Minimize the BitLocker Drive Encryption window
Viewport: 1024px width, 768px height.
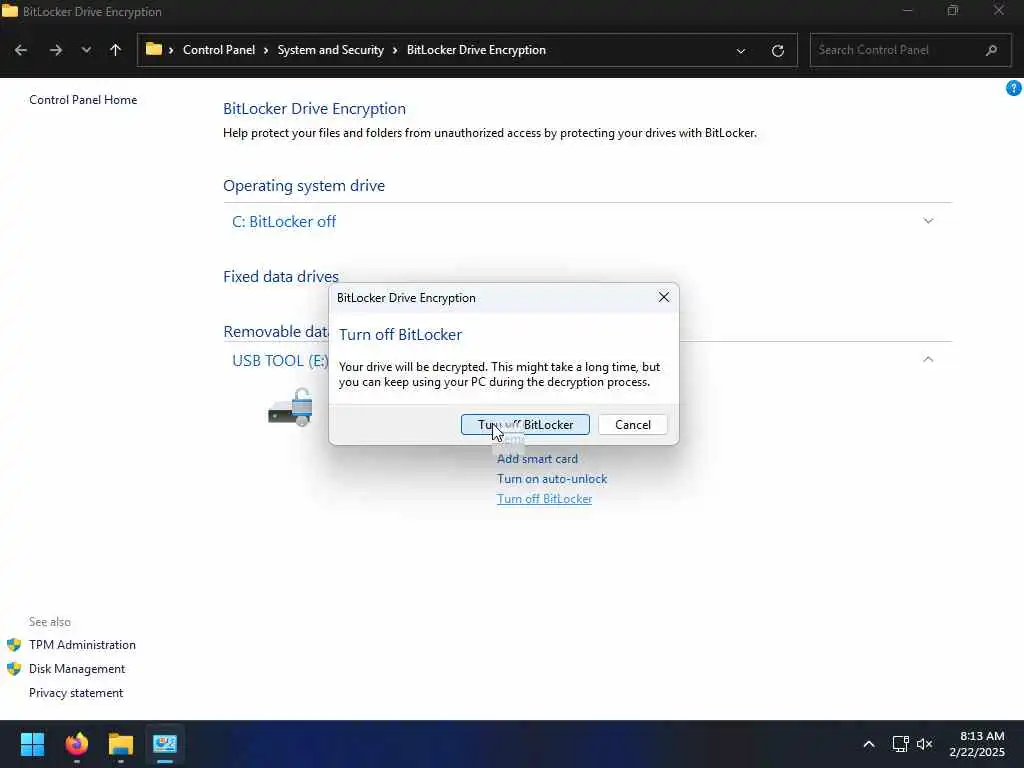click(908, 10)
